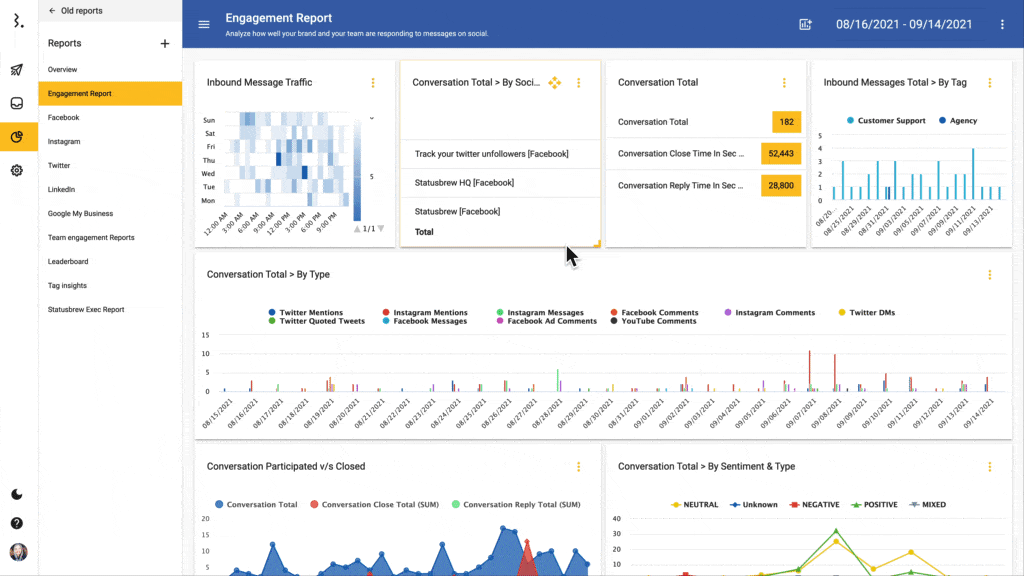Click the heatmap blue color scale legend
The height and width of the screenshot is (576, 1024).
click(x=358, y=172)
